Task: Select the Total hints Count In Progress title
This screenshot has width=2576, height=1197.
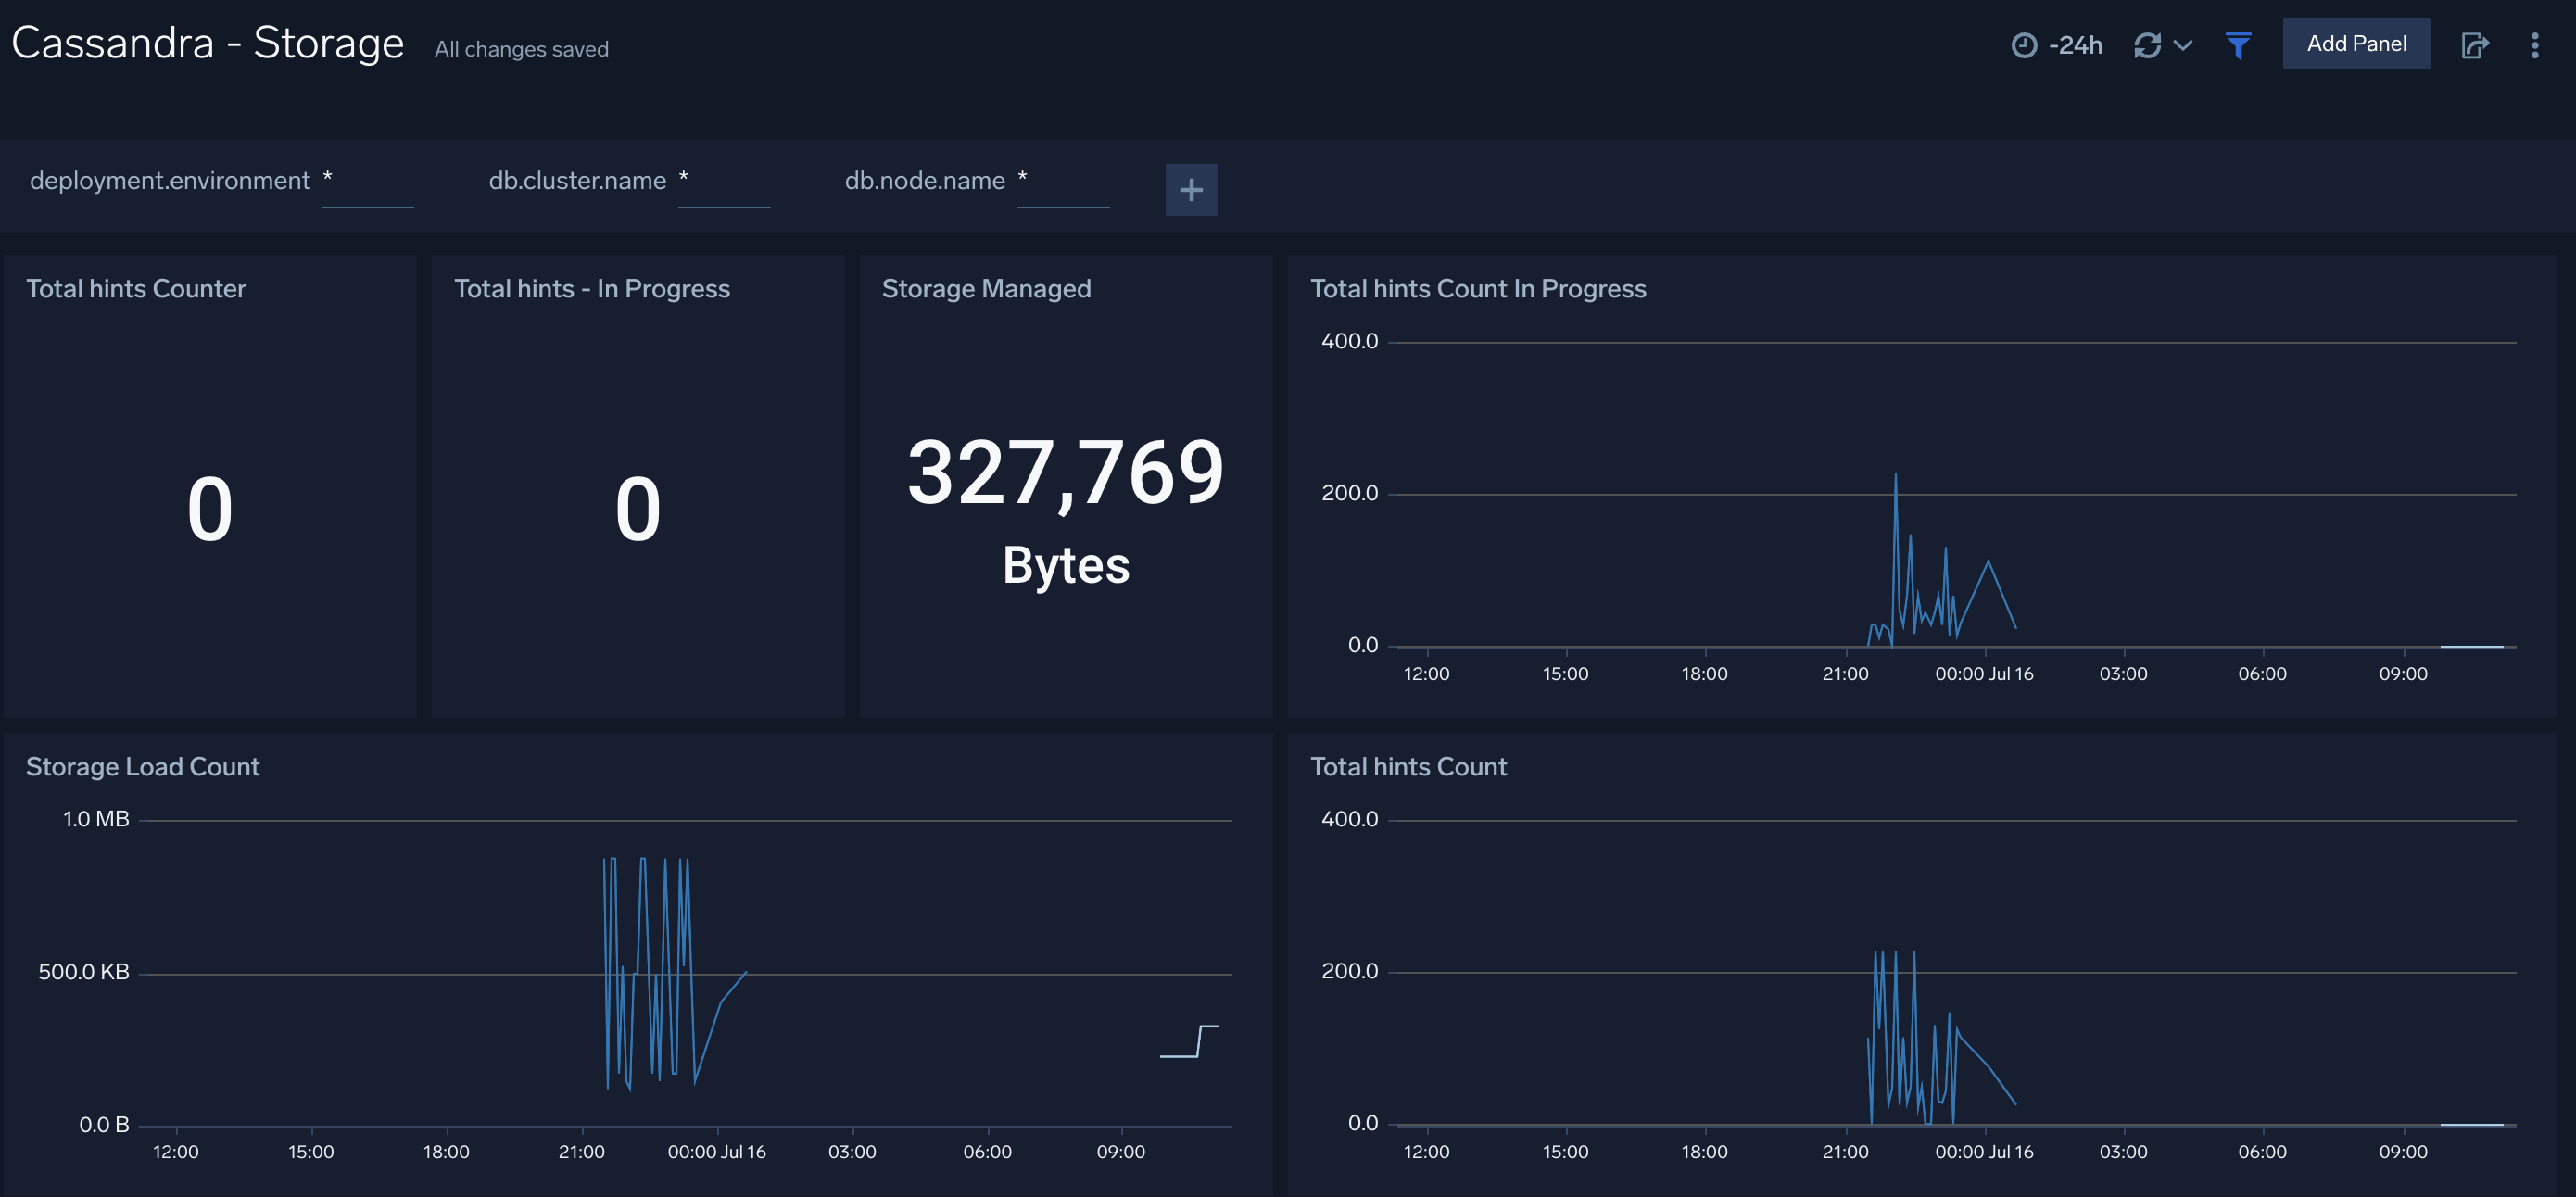Action: 1478,289
